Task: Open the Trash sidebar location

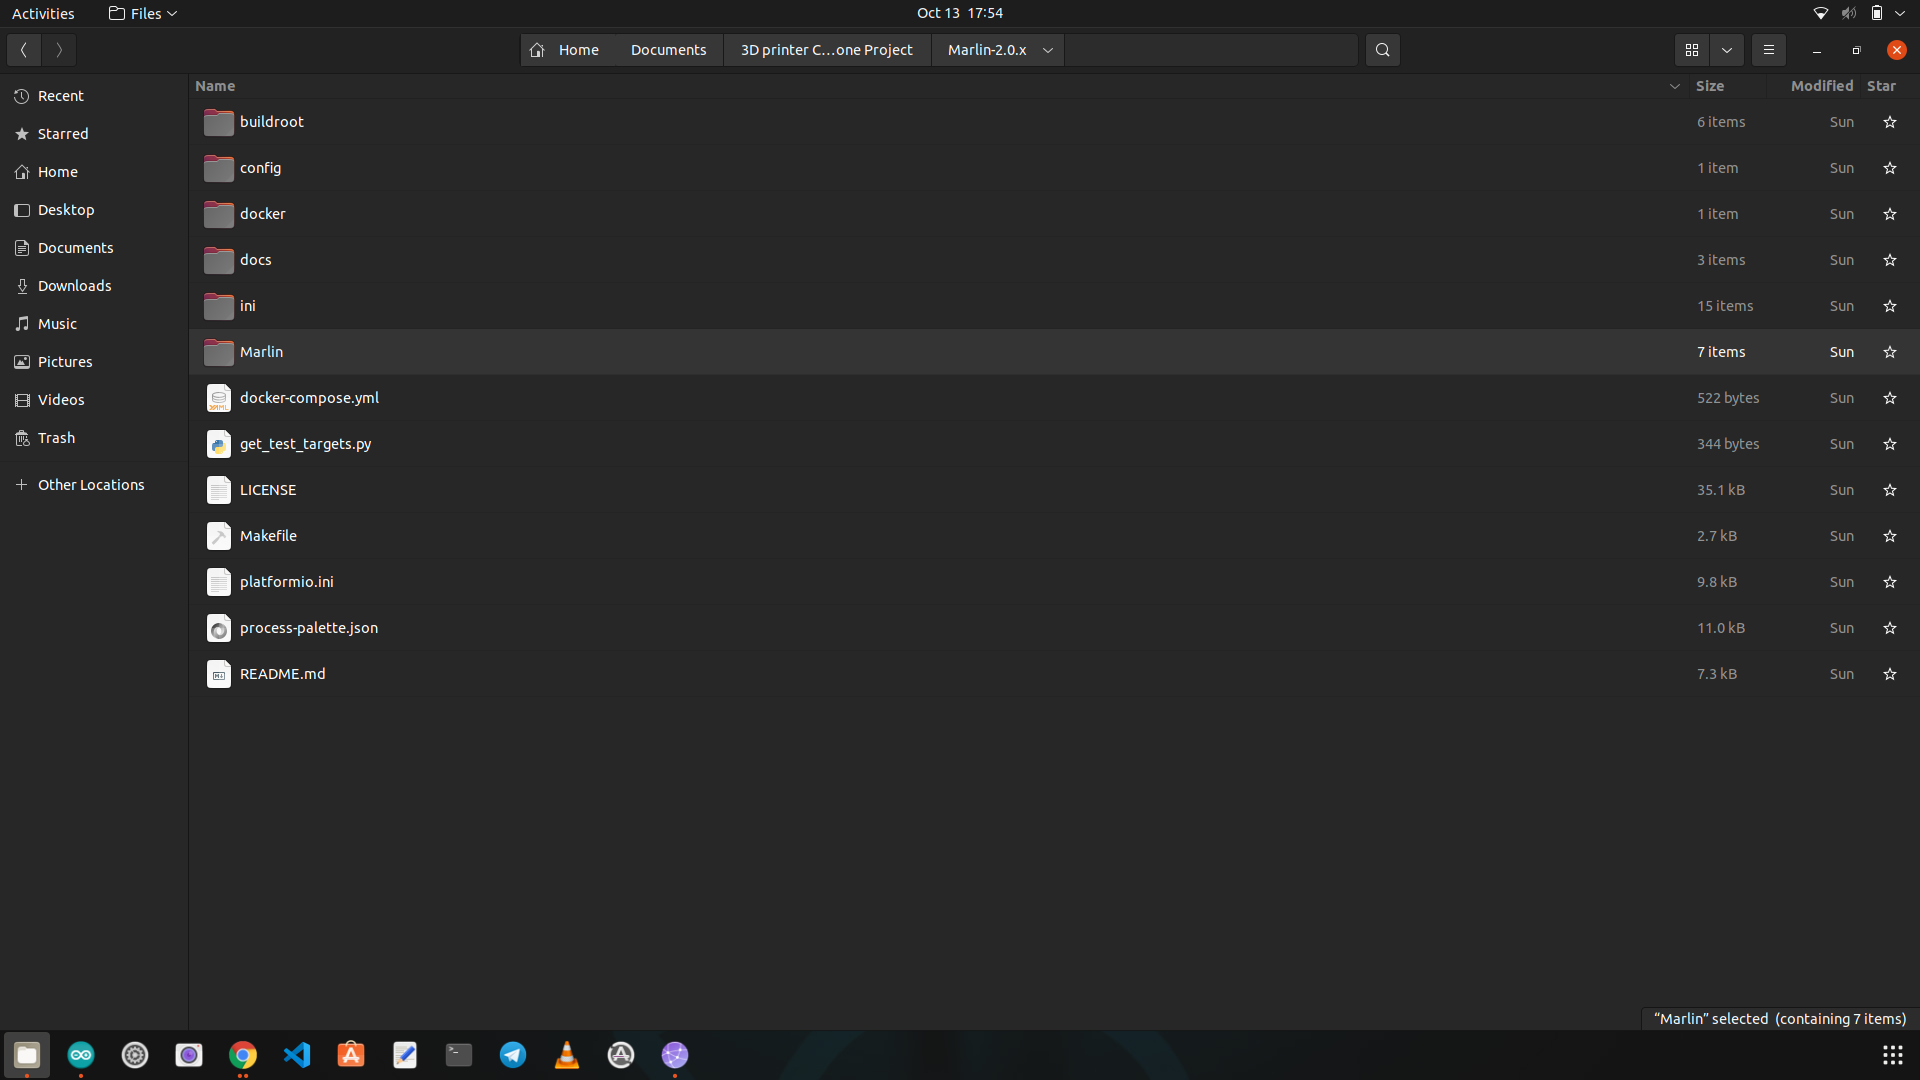Action: coord(56,438)
